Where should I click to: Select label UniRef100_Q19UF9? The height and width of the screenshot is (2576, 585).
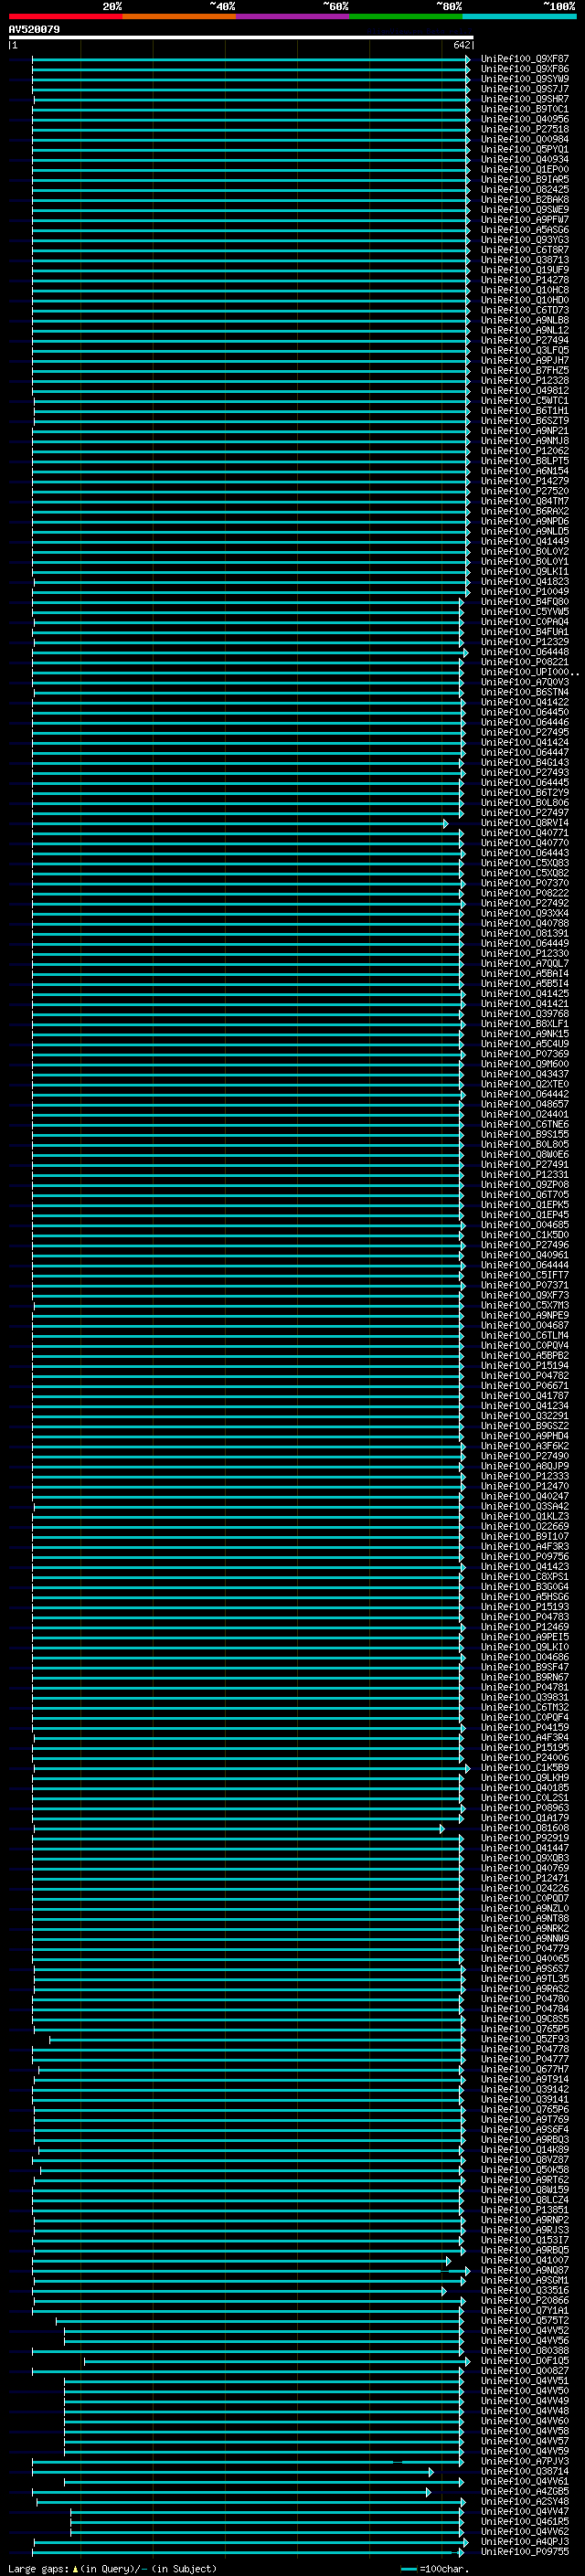[525, 270]
